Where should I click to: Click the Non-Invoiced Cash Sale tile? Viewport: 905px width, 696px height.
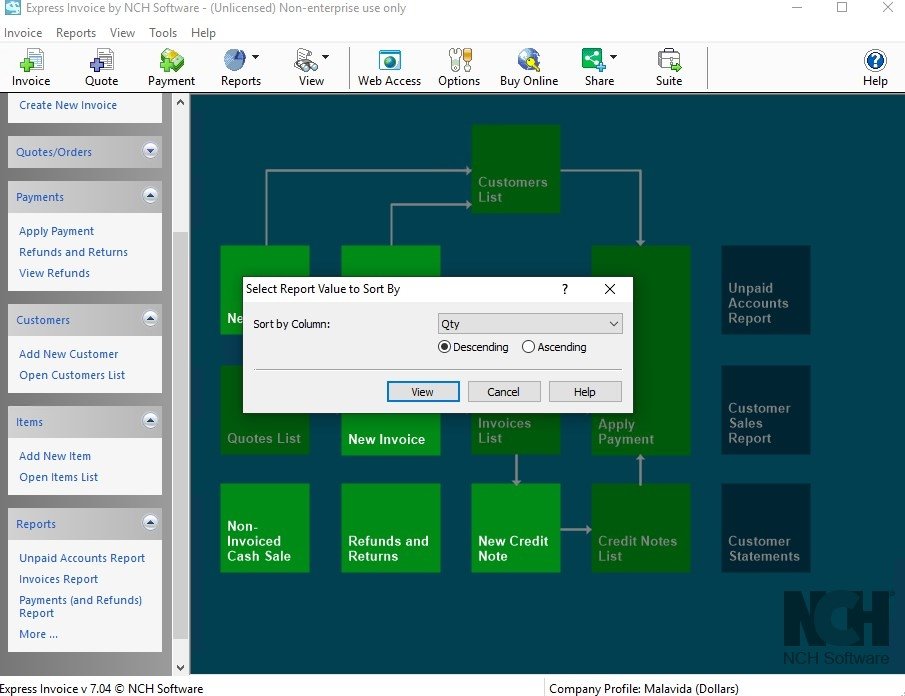265,528
